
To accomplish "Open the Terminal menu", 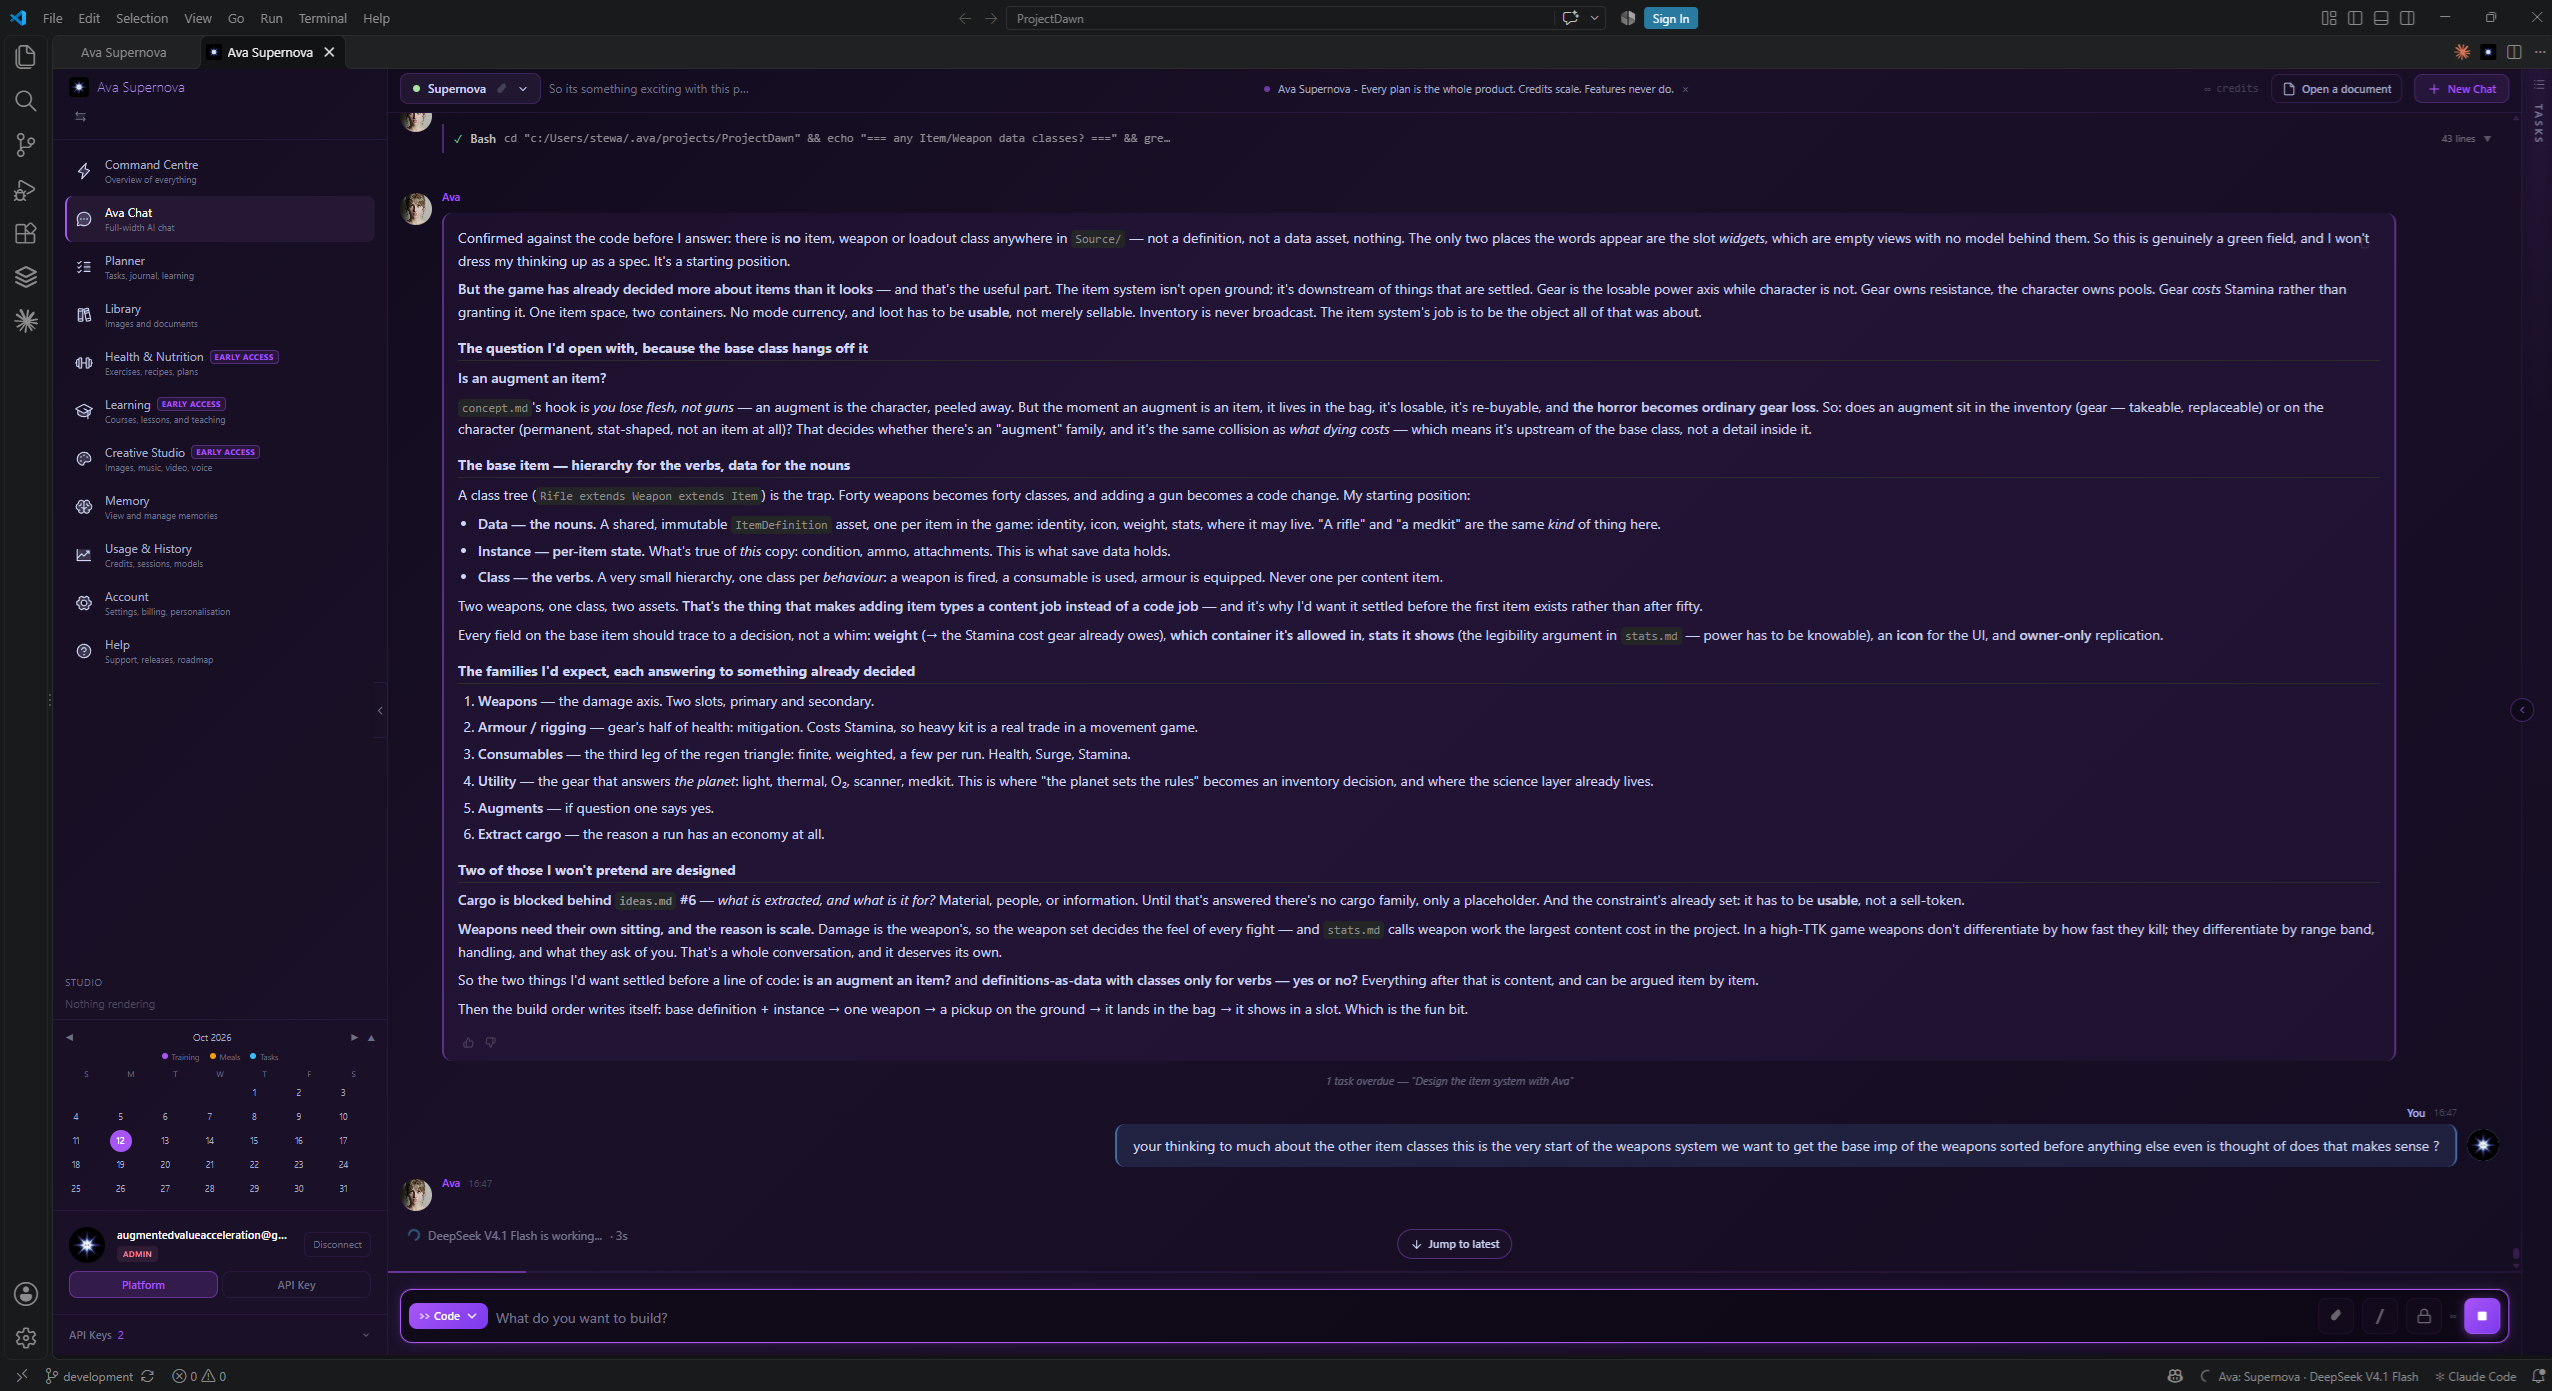I will click(322, 18).
